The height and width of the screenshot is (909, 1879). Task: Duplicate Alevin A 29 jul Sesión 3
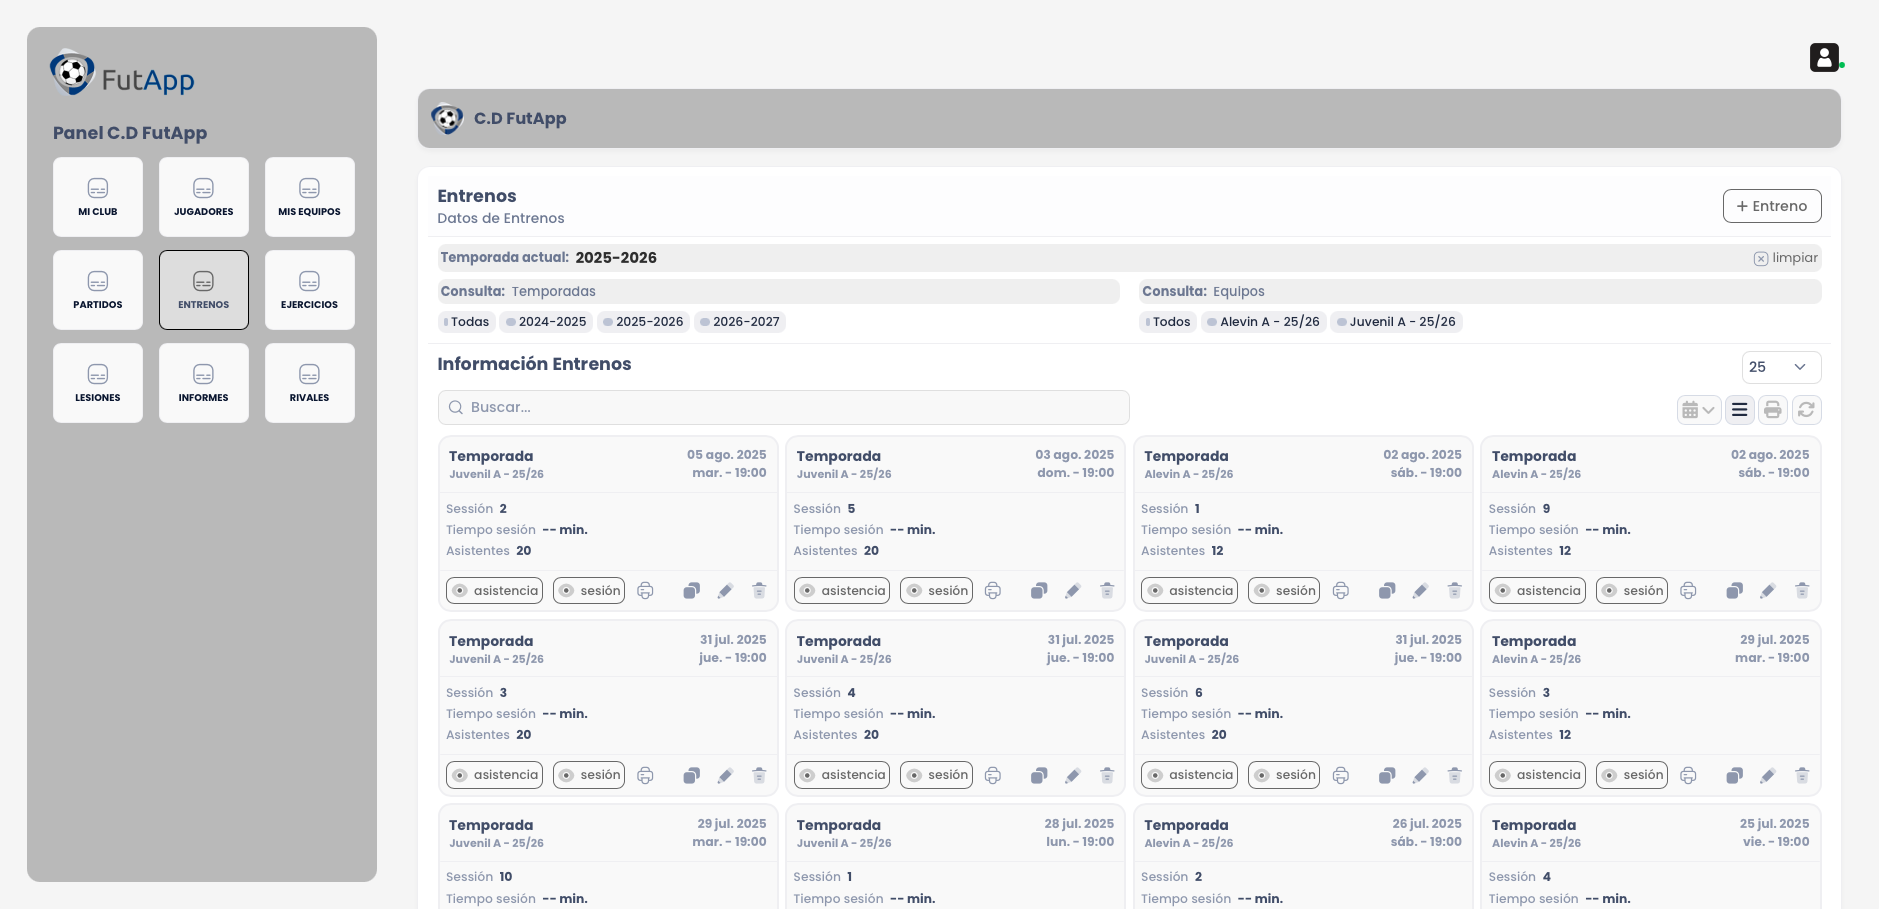(1735, 775)
